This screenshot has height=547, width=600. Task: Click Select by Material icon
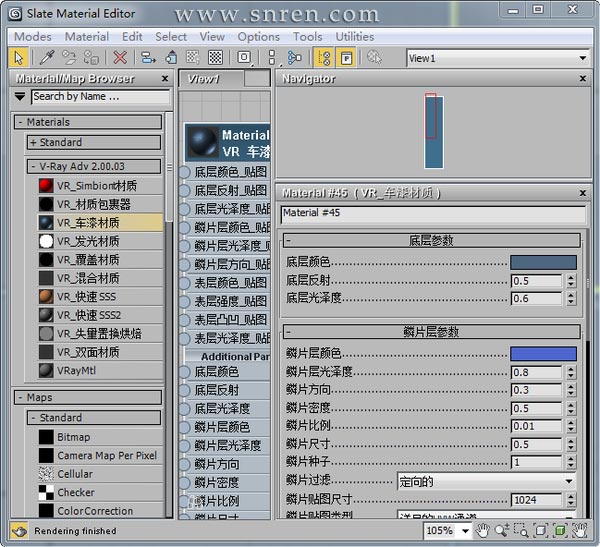pyautogui.click(x=374, y=58)
